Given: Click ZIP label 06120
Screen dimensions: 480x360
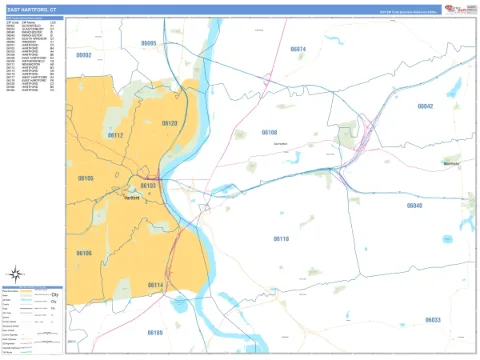Looking at the screenshot, I should pos(169,123).
